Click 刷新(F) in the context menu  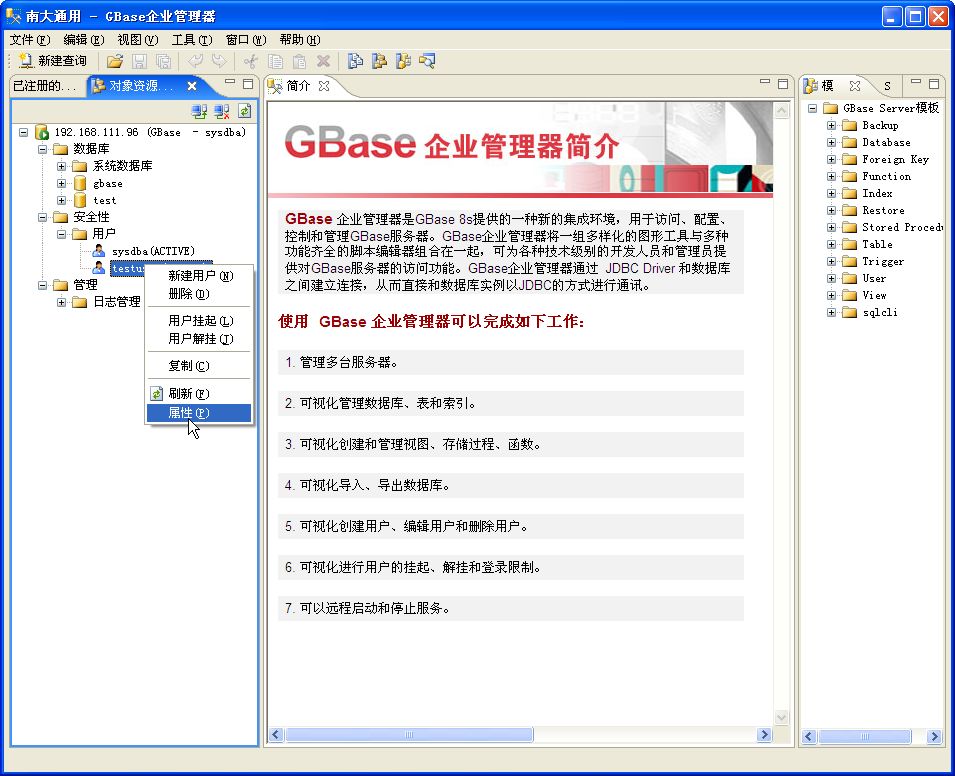[x=199, y=394]
